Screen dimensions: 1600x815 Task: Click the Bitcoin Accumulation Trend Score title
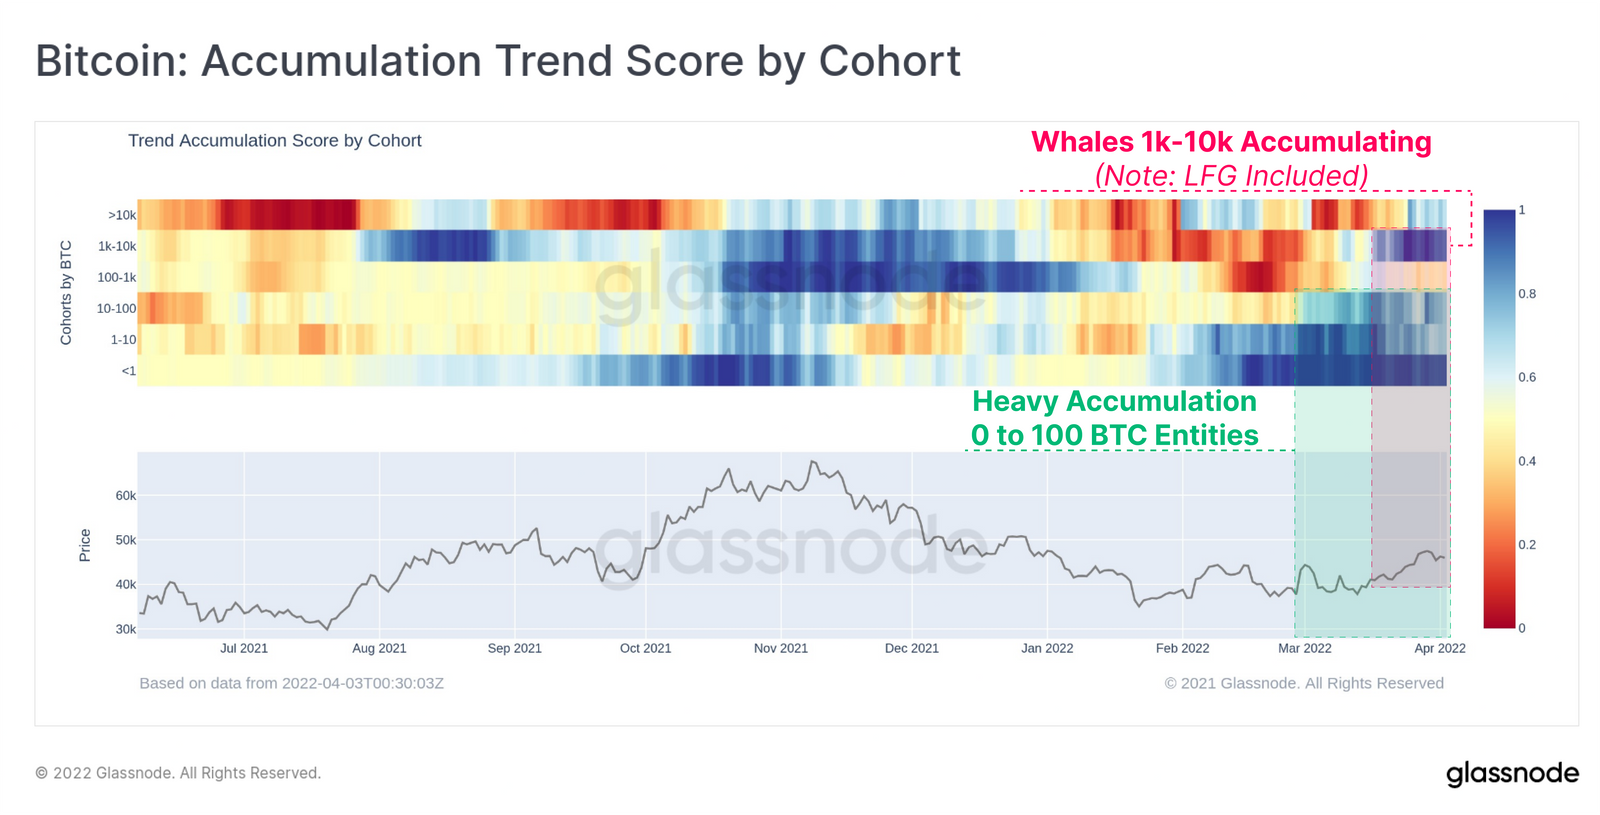[498, 61]
